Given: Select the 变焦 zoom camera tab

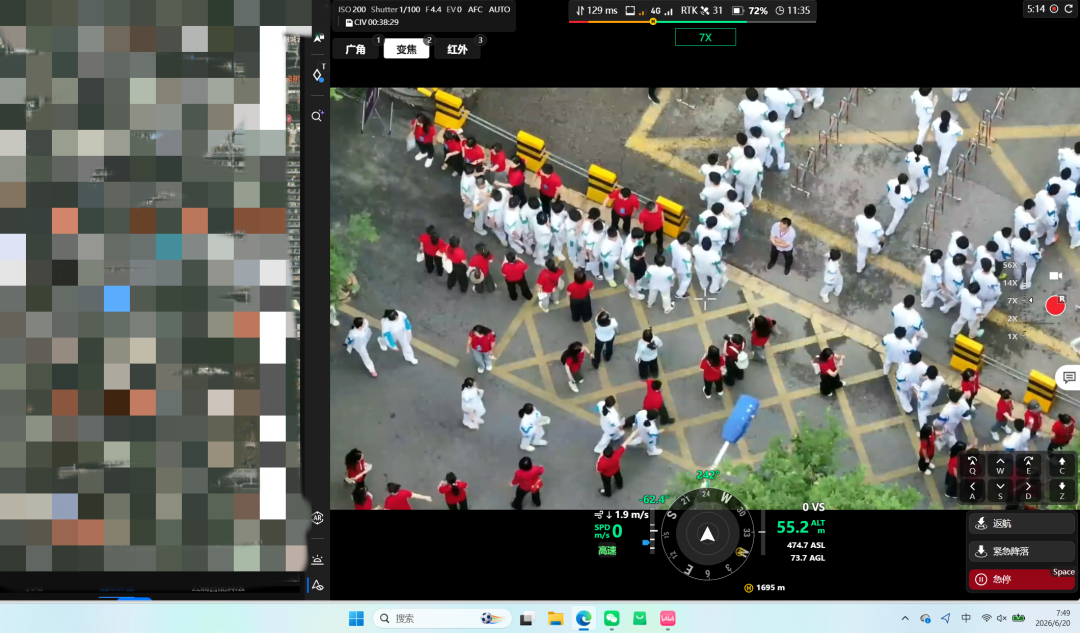Looking at the screenshot, I should click(x=406, y=49).
